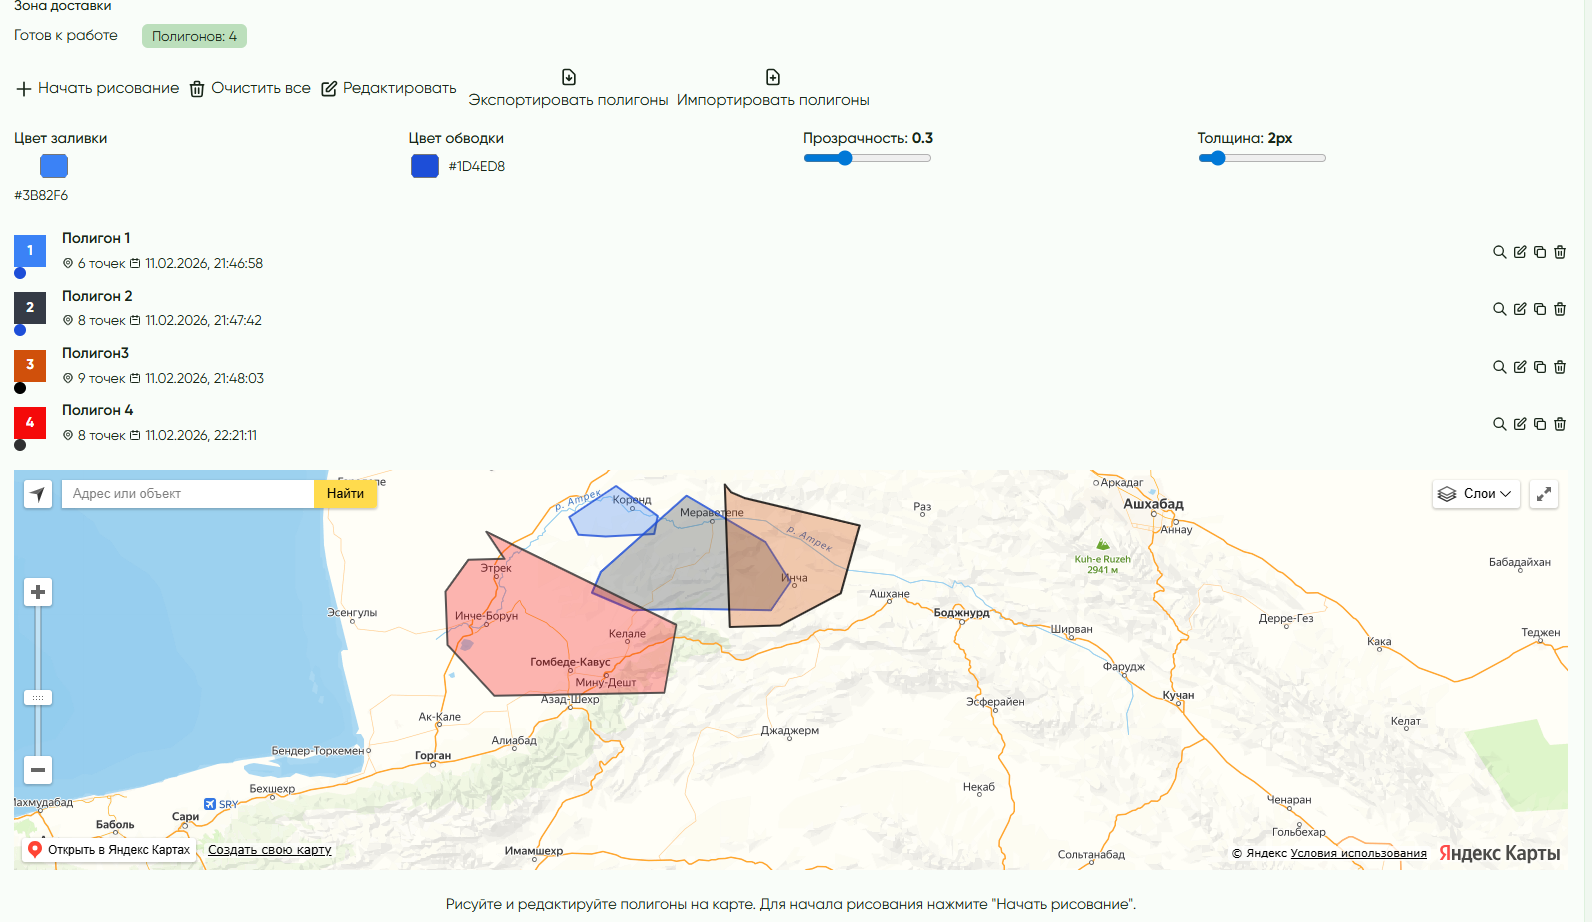The height and width of the screenshot is (922, 1592).
Task: Click the map geolocation arrow icon
Action: [38, 494]
